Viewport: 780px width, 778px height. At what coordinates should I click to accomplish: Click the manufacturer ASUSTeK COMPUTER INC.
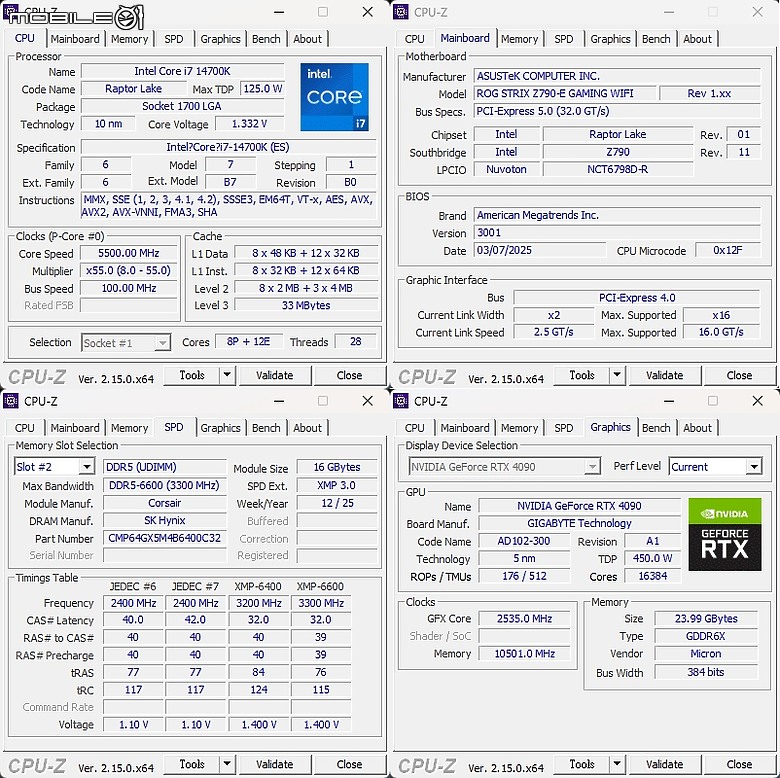[617, 76]
